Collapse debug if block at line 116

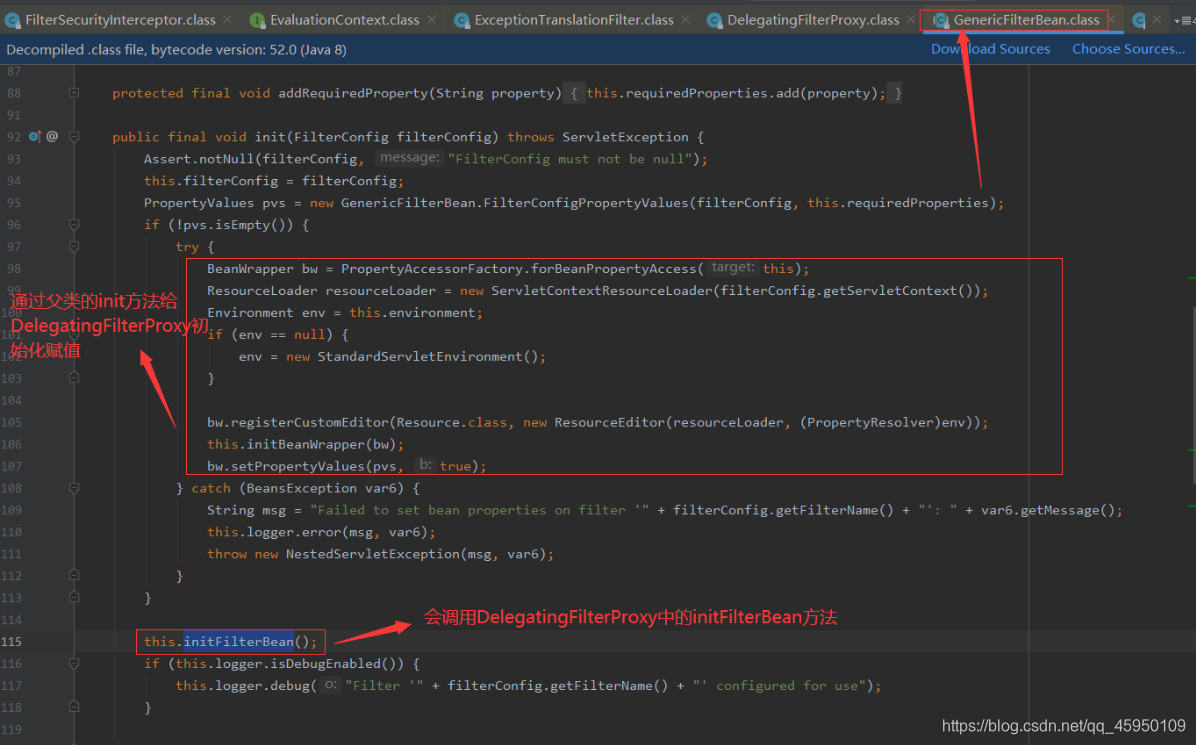(74, 664)
